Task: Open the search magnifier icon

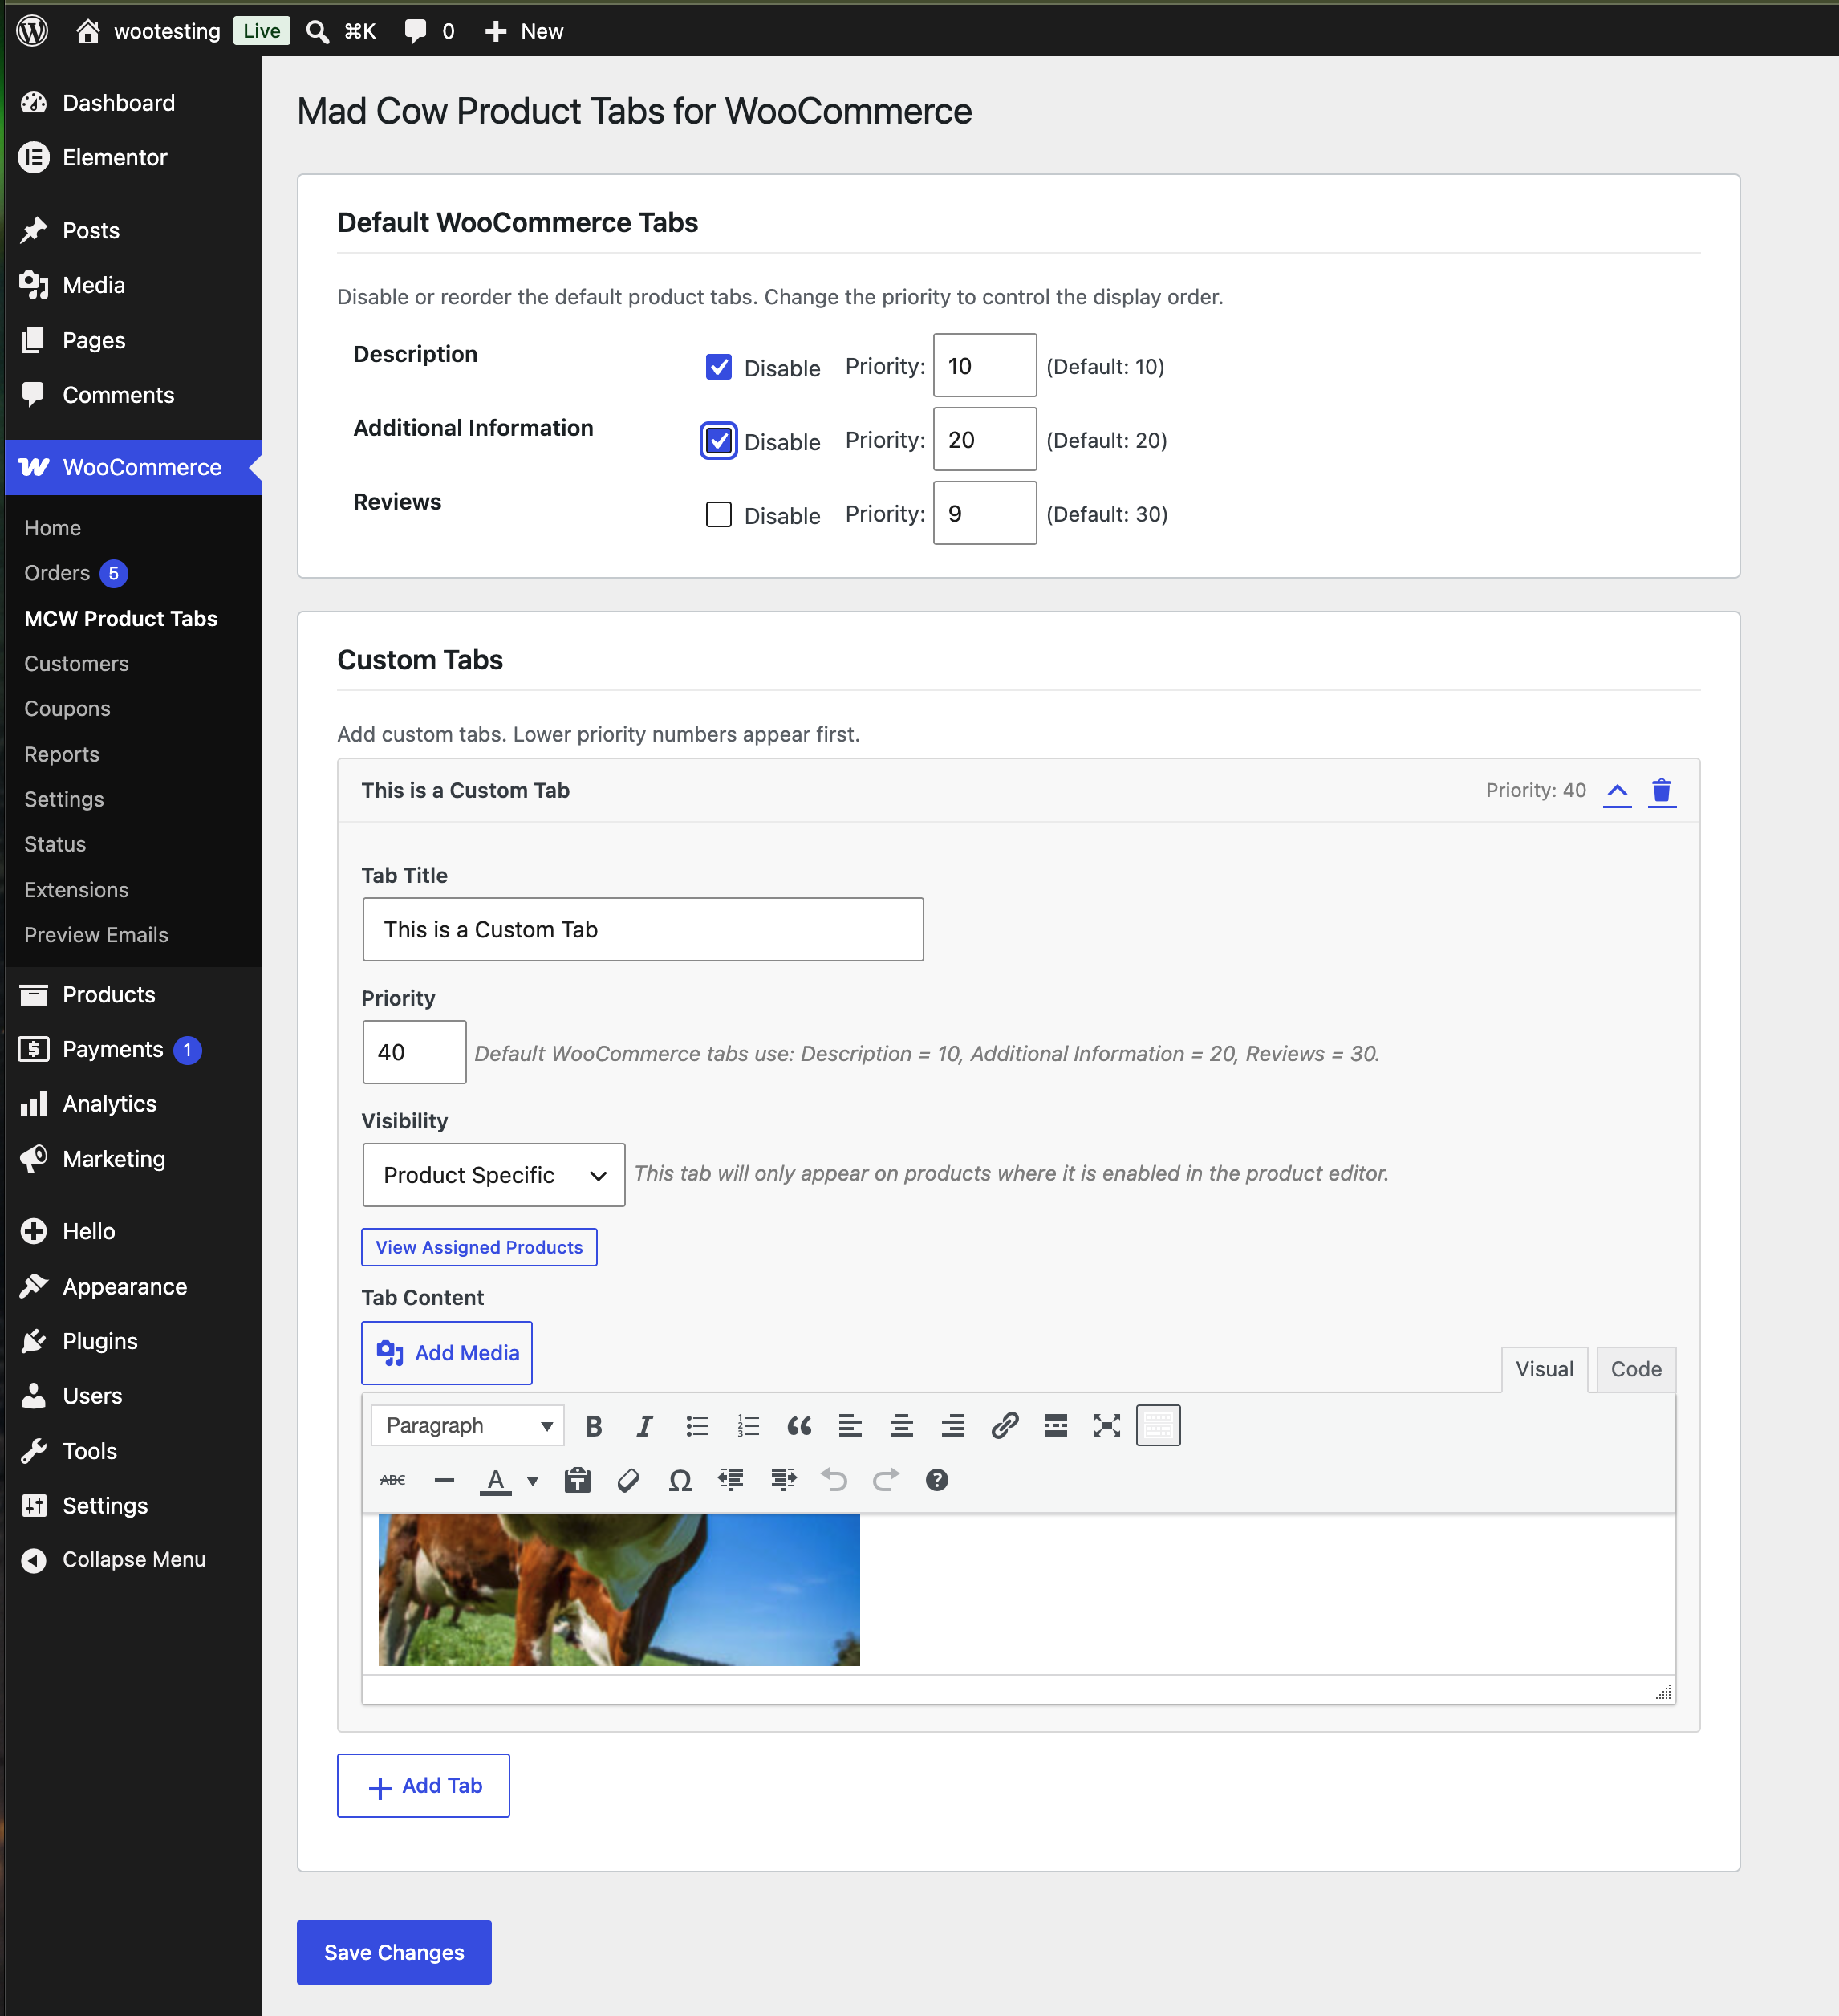Action: pyautogui.click(x=318, y=31)
